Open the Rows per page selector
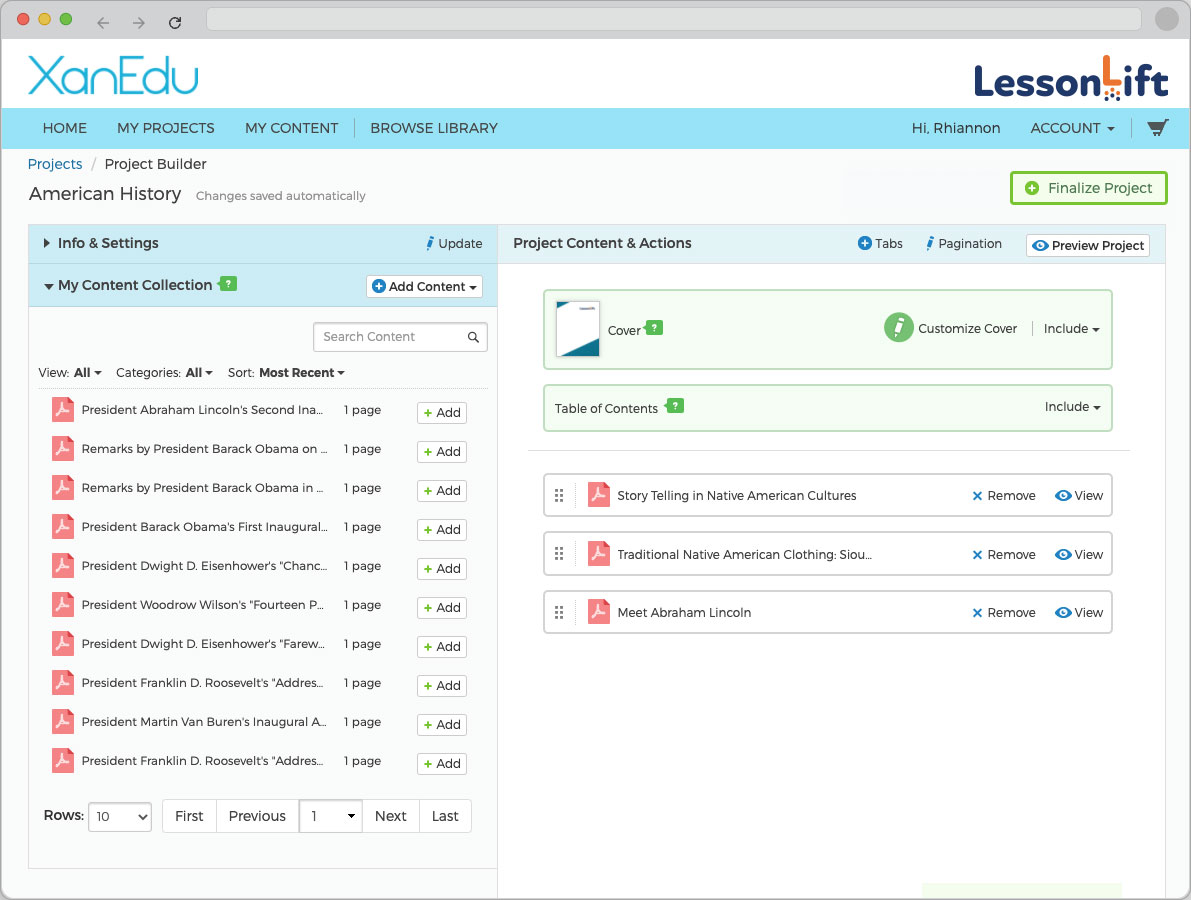 click(119, 816)
